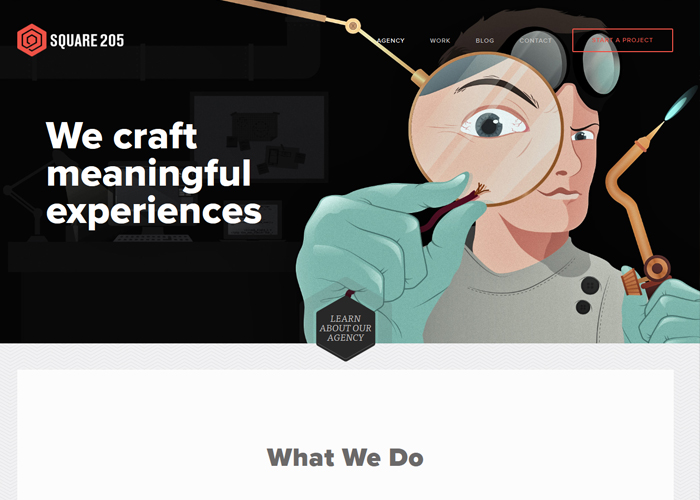Click the brass magnifying glass arm joint
The width and height of the screenshot is (700, 500).
[353, 26]
